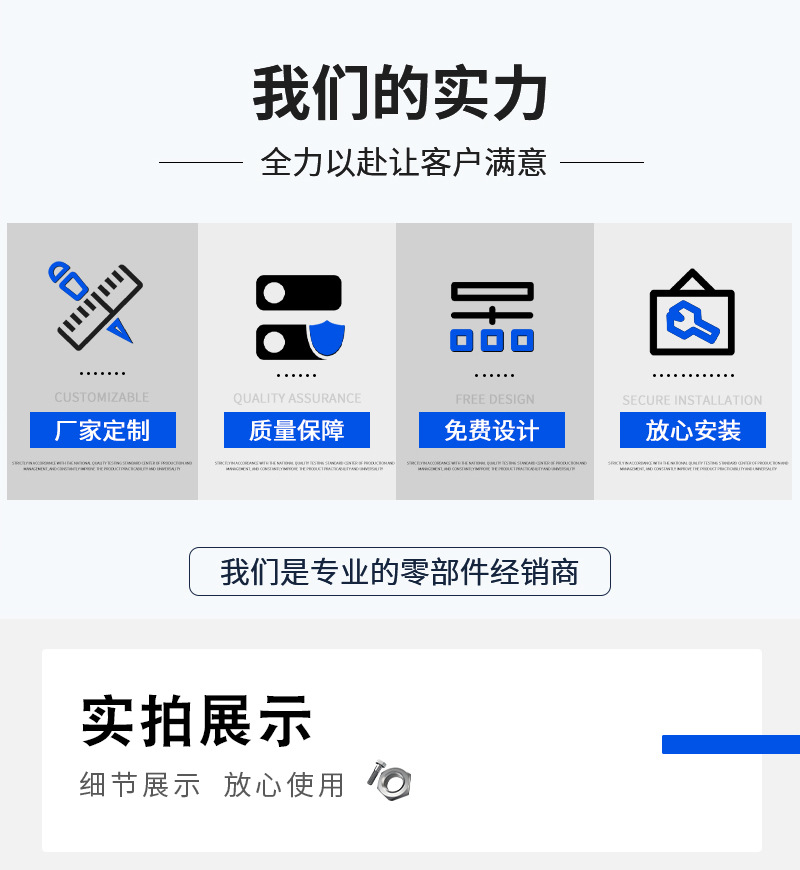This screenshot has width=800, height=870.
Task: Click the small description text under 质量保障
Action: pos(305,466)
